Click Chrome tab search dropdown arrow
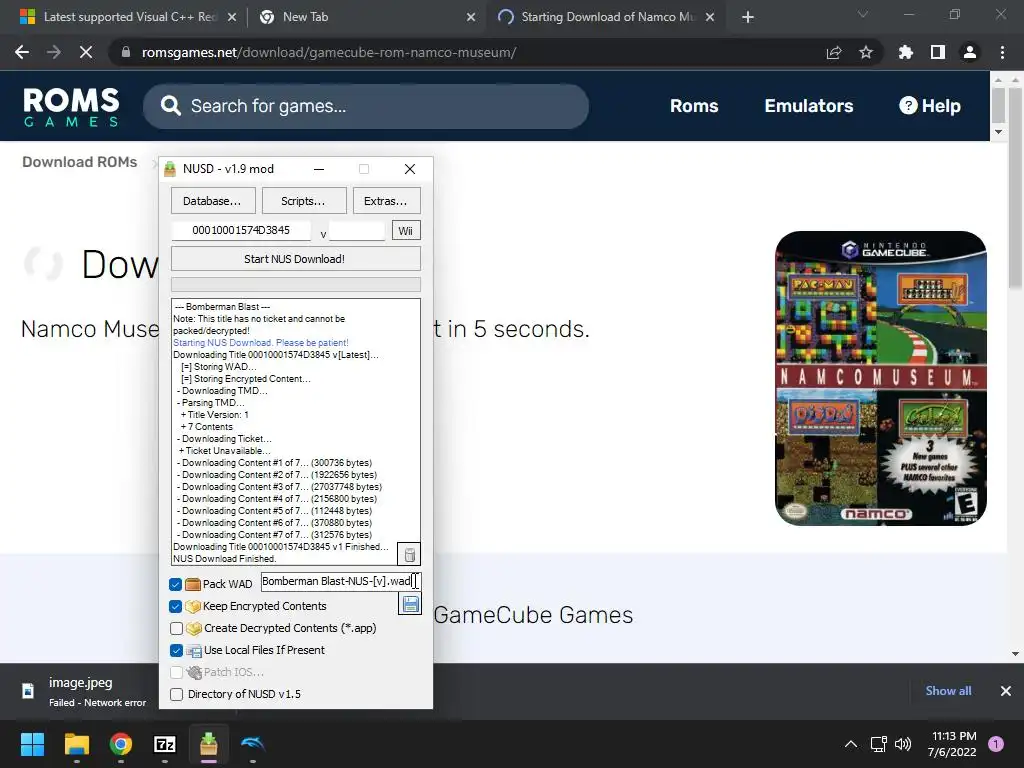Image resolution: width=1024 pixels, height=768 pixels. [863, 14]
